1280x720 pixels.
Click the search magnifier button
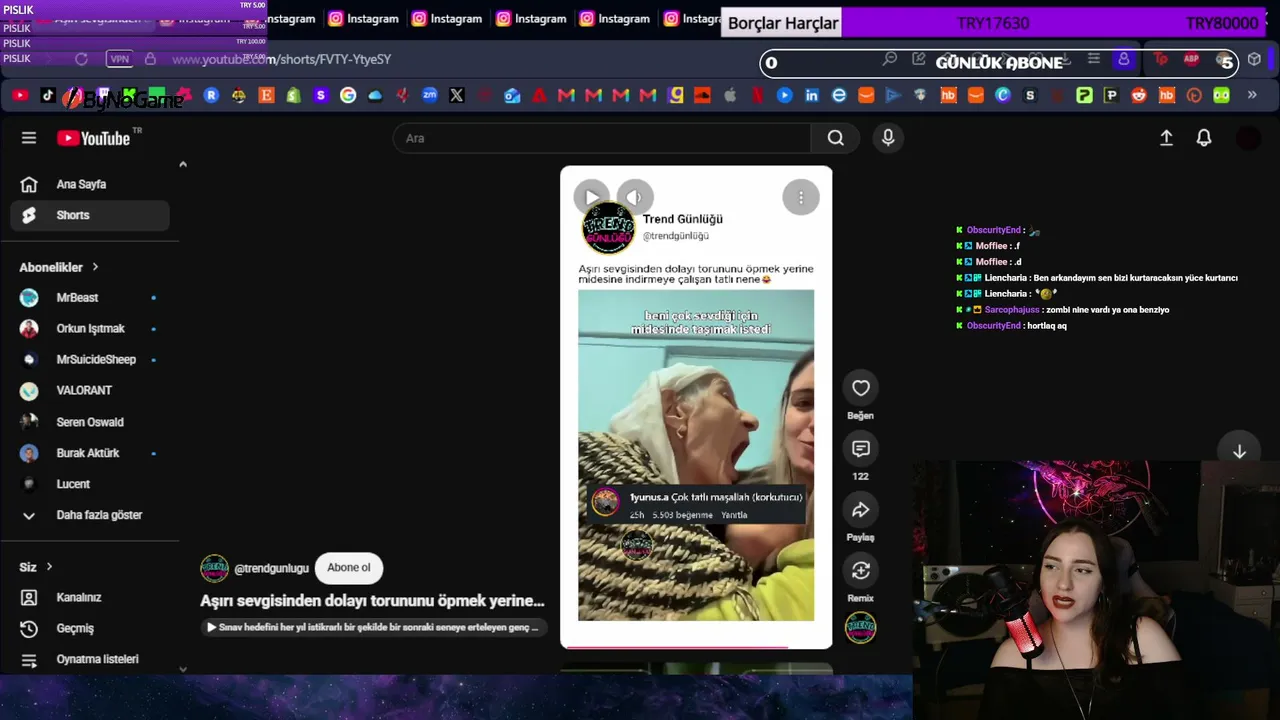tap(836, 138)
